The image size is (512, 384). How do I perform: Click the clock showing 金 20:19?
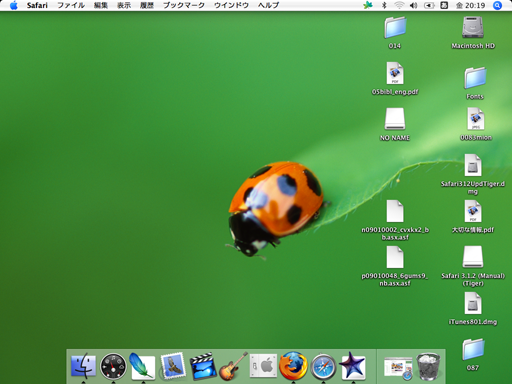click(x=471, y=5)
